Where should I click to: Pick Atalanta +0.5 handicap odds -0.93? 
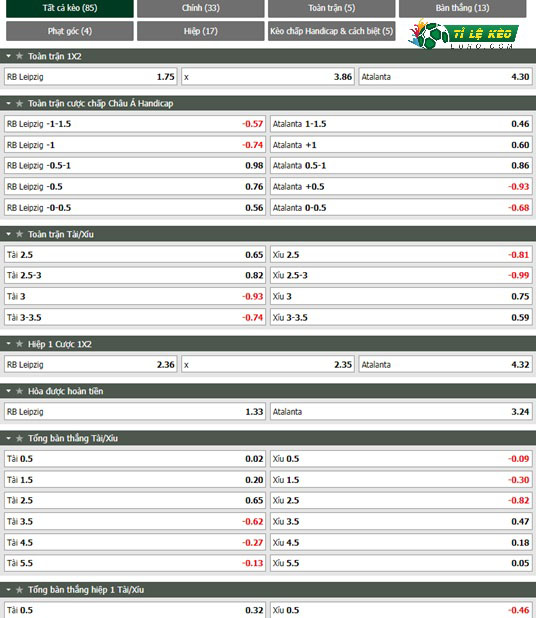(401, 186)
